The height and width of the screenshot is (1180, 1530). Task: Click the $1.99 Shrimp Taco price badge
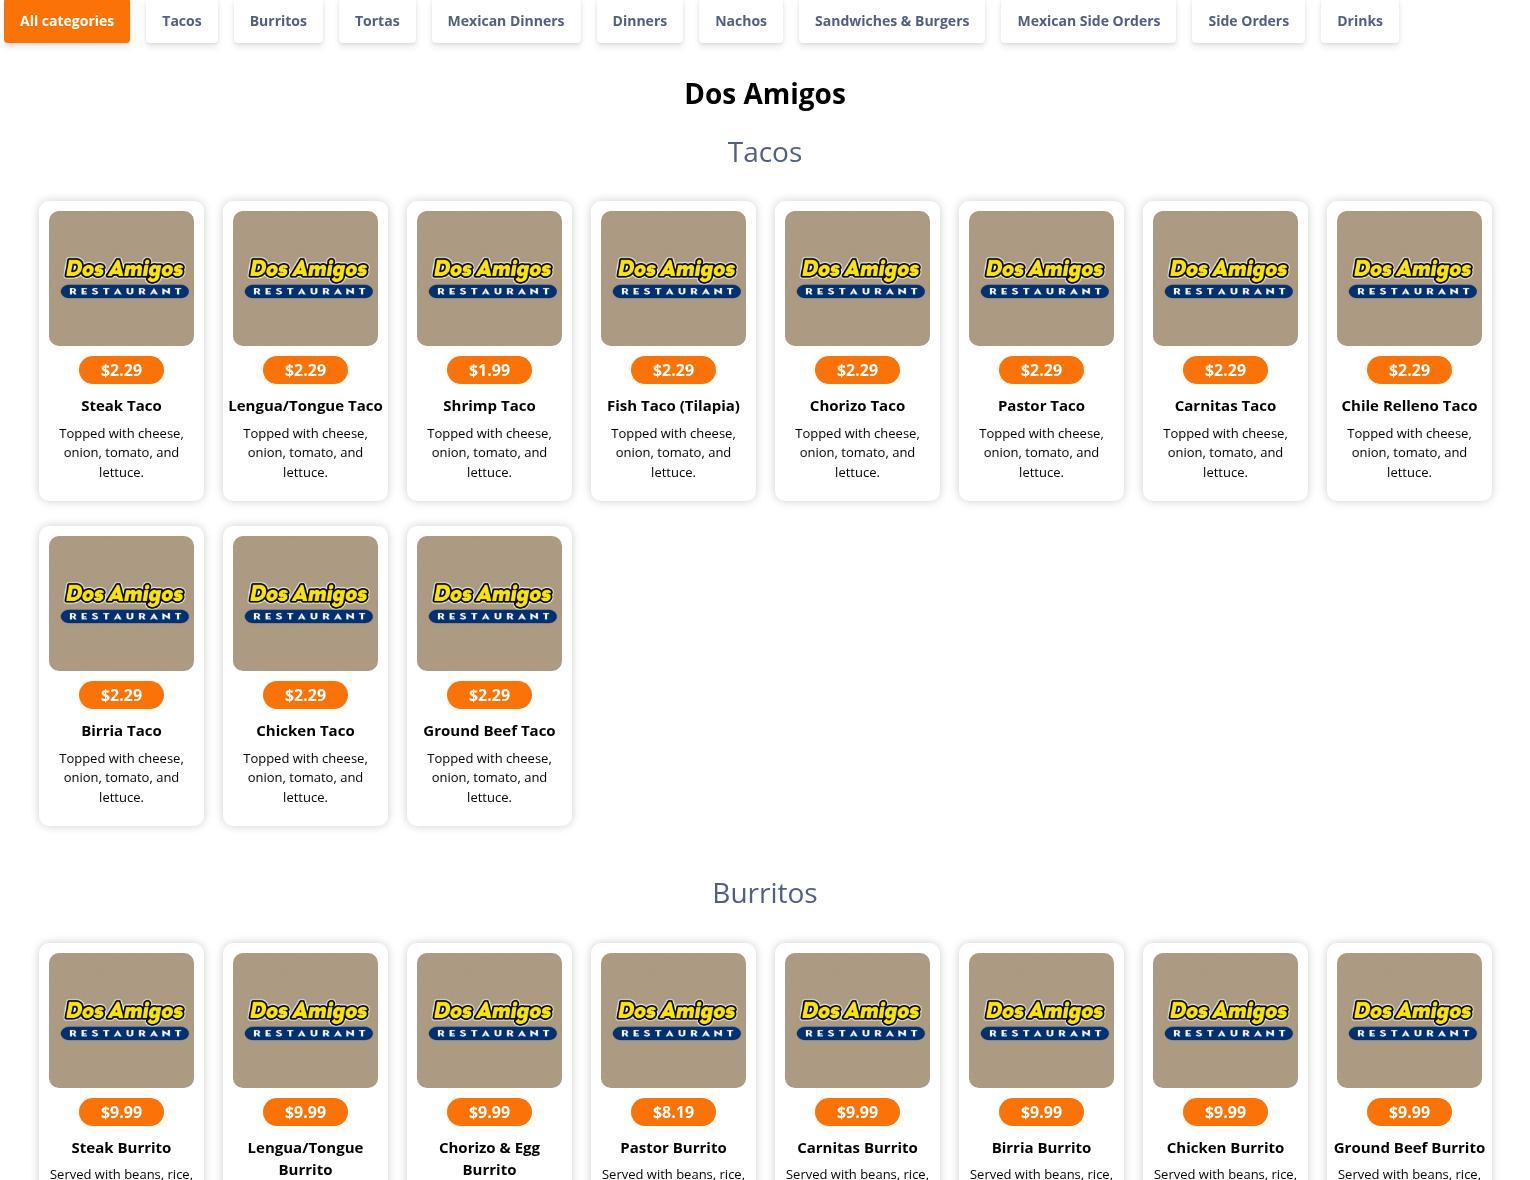pos(489,370)
